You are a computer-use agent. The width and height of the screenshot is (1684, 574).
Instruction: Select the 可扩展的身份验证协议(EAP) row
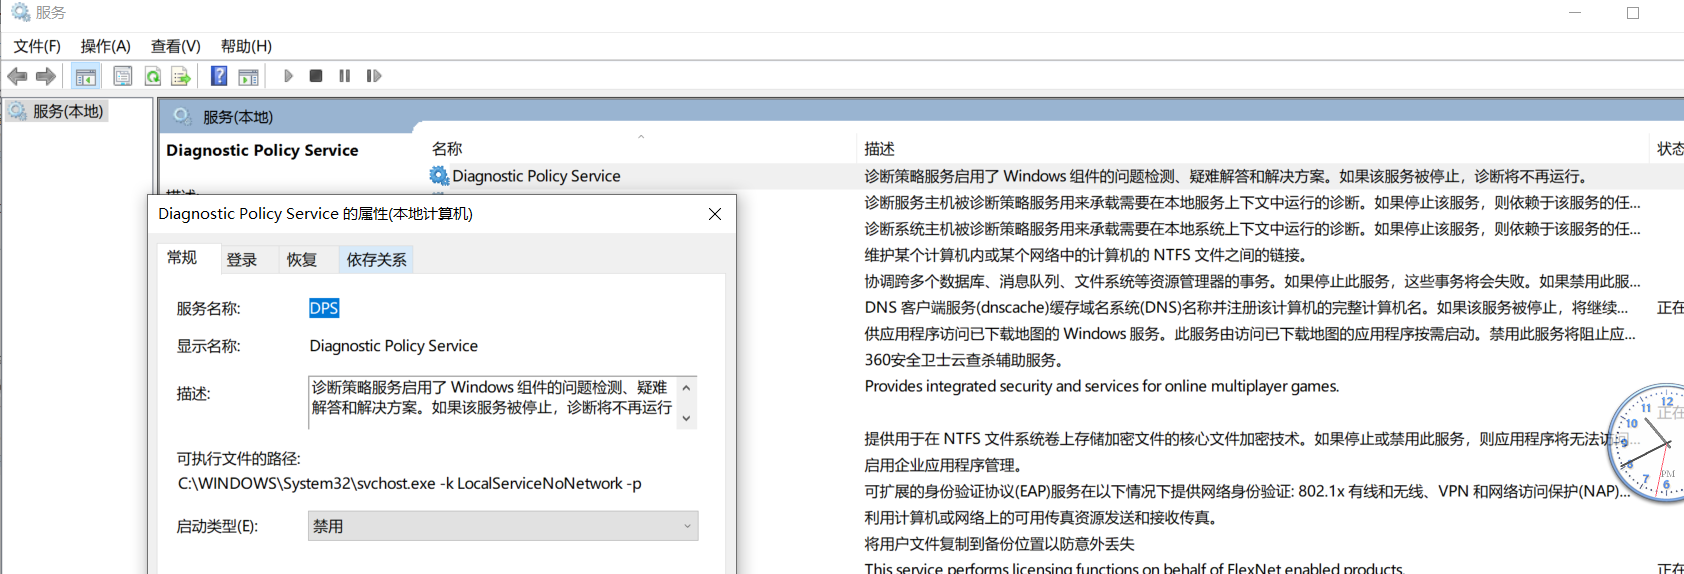[x=1246, y=491]
